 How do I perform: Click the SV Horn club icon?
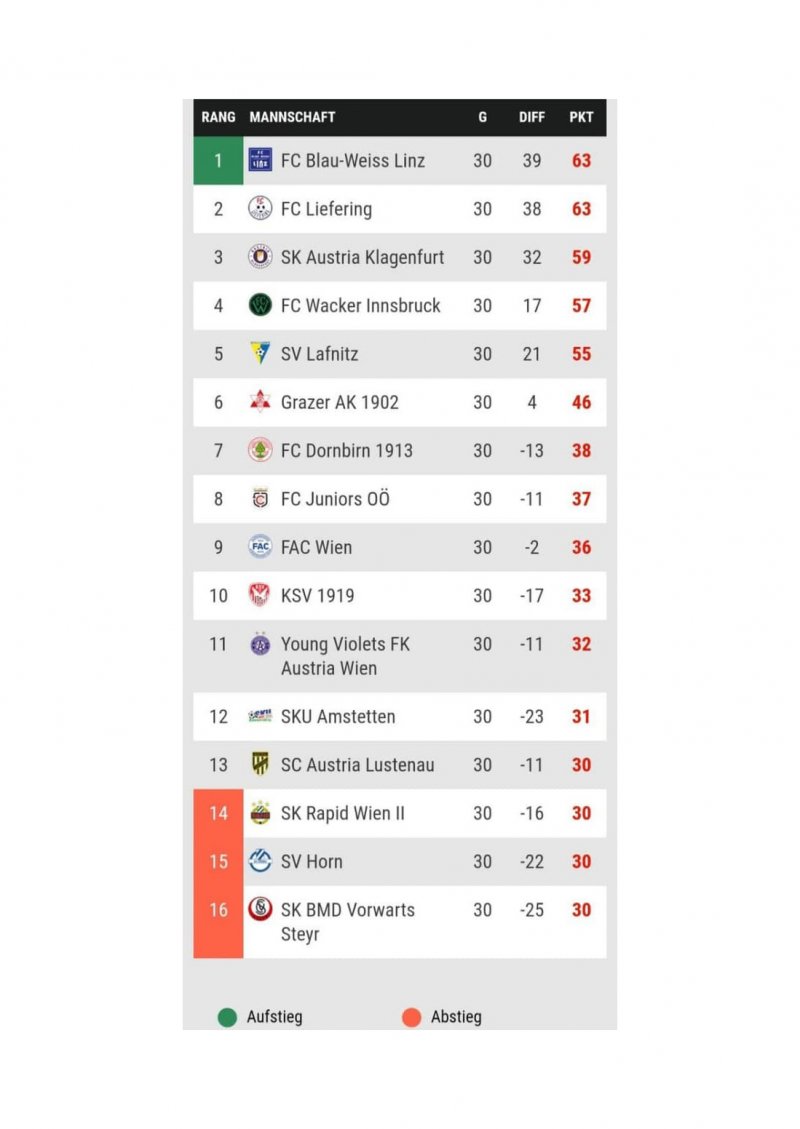point(260,861)
